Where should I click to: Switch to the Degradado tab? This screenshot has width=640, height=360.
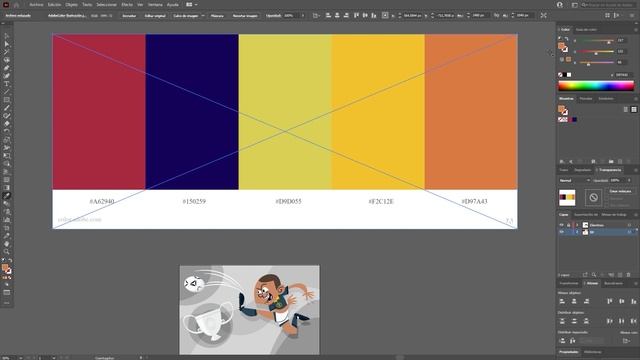click(582, 170)
